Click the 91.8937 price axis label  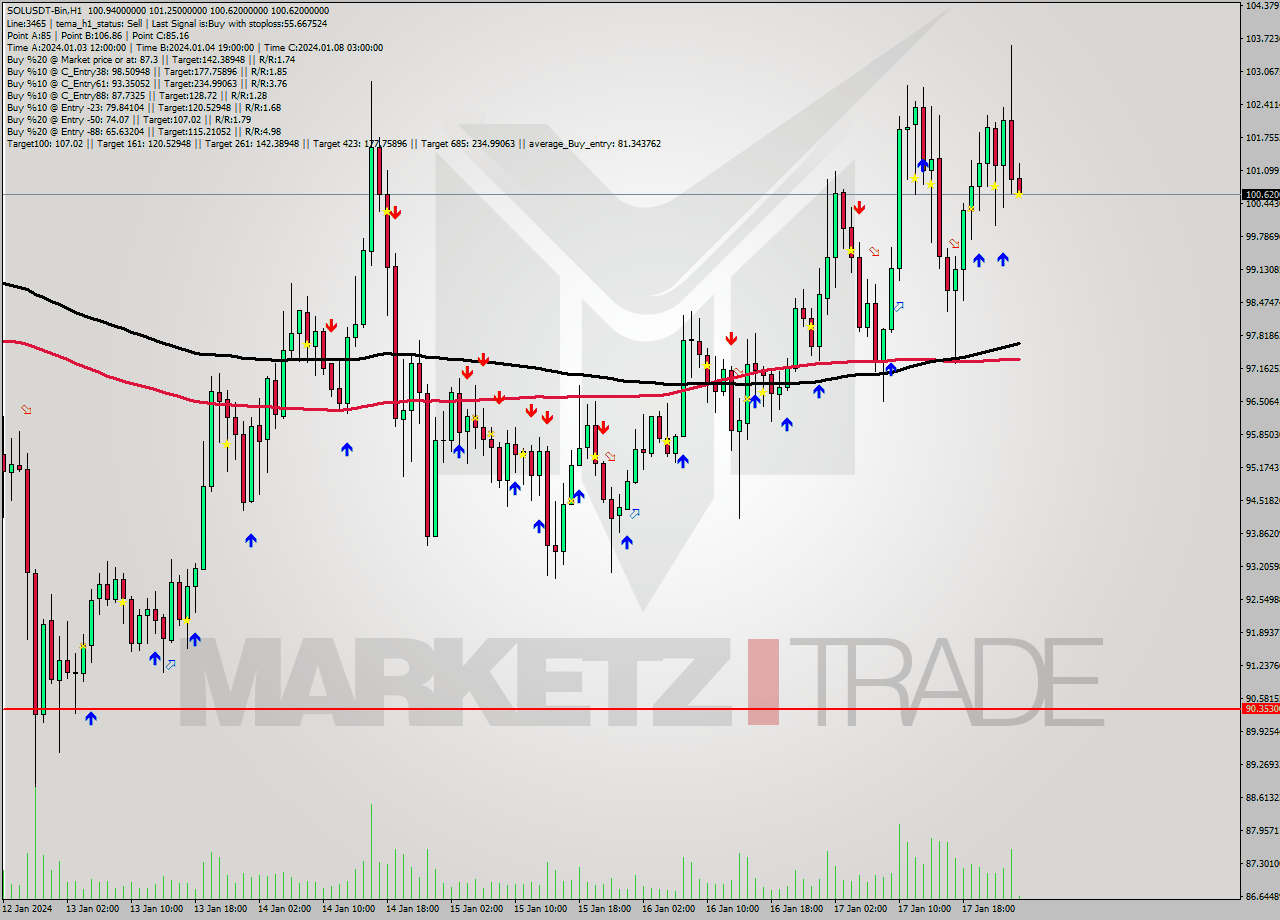(1262, 632)
